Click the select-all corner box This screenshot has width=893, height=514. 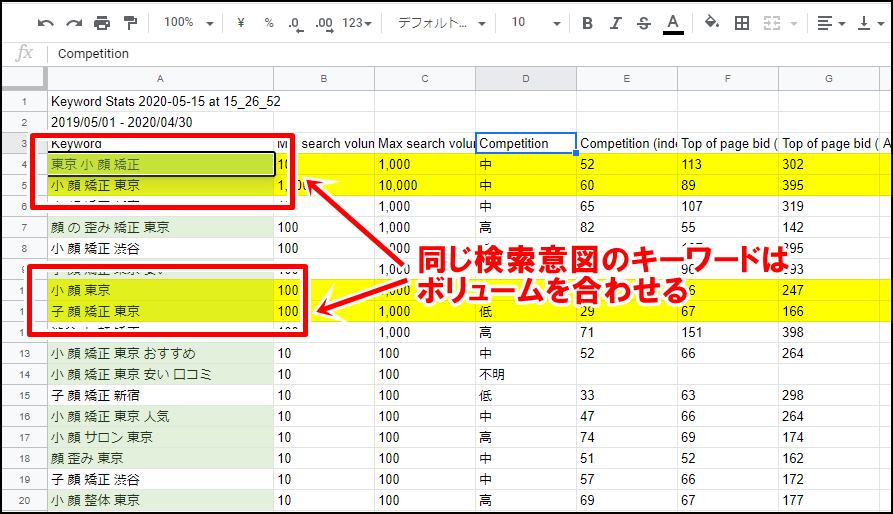click(x=24, y=79)
